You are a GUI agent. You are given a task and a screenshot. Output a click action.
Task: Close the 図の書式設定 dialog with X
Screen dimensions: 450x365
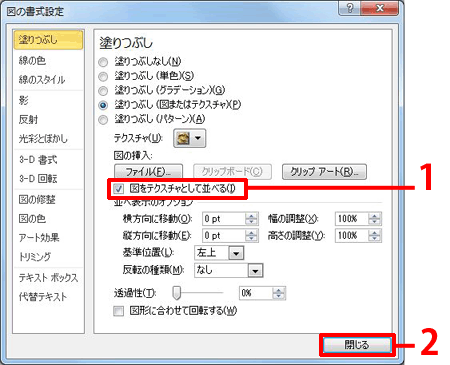tap(379, 8)
